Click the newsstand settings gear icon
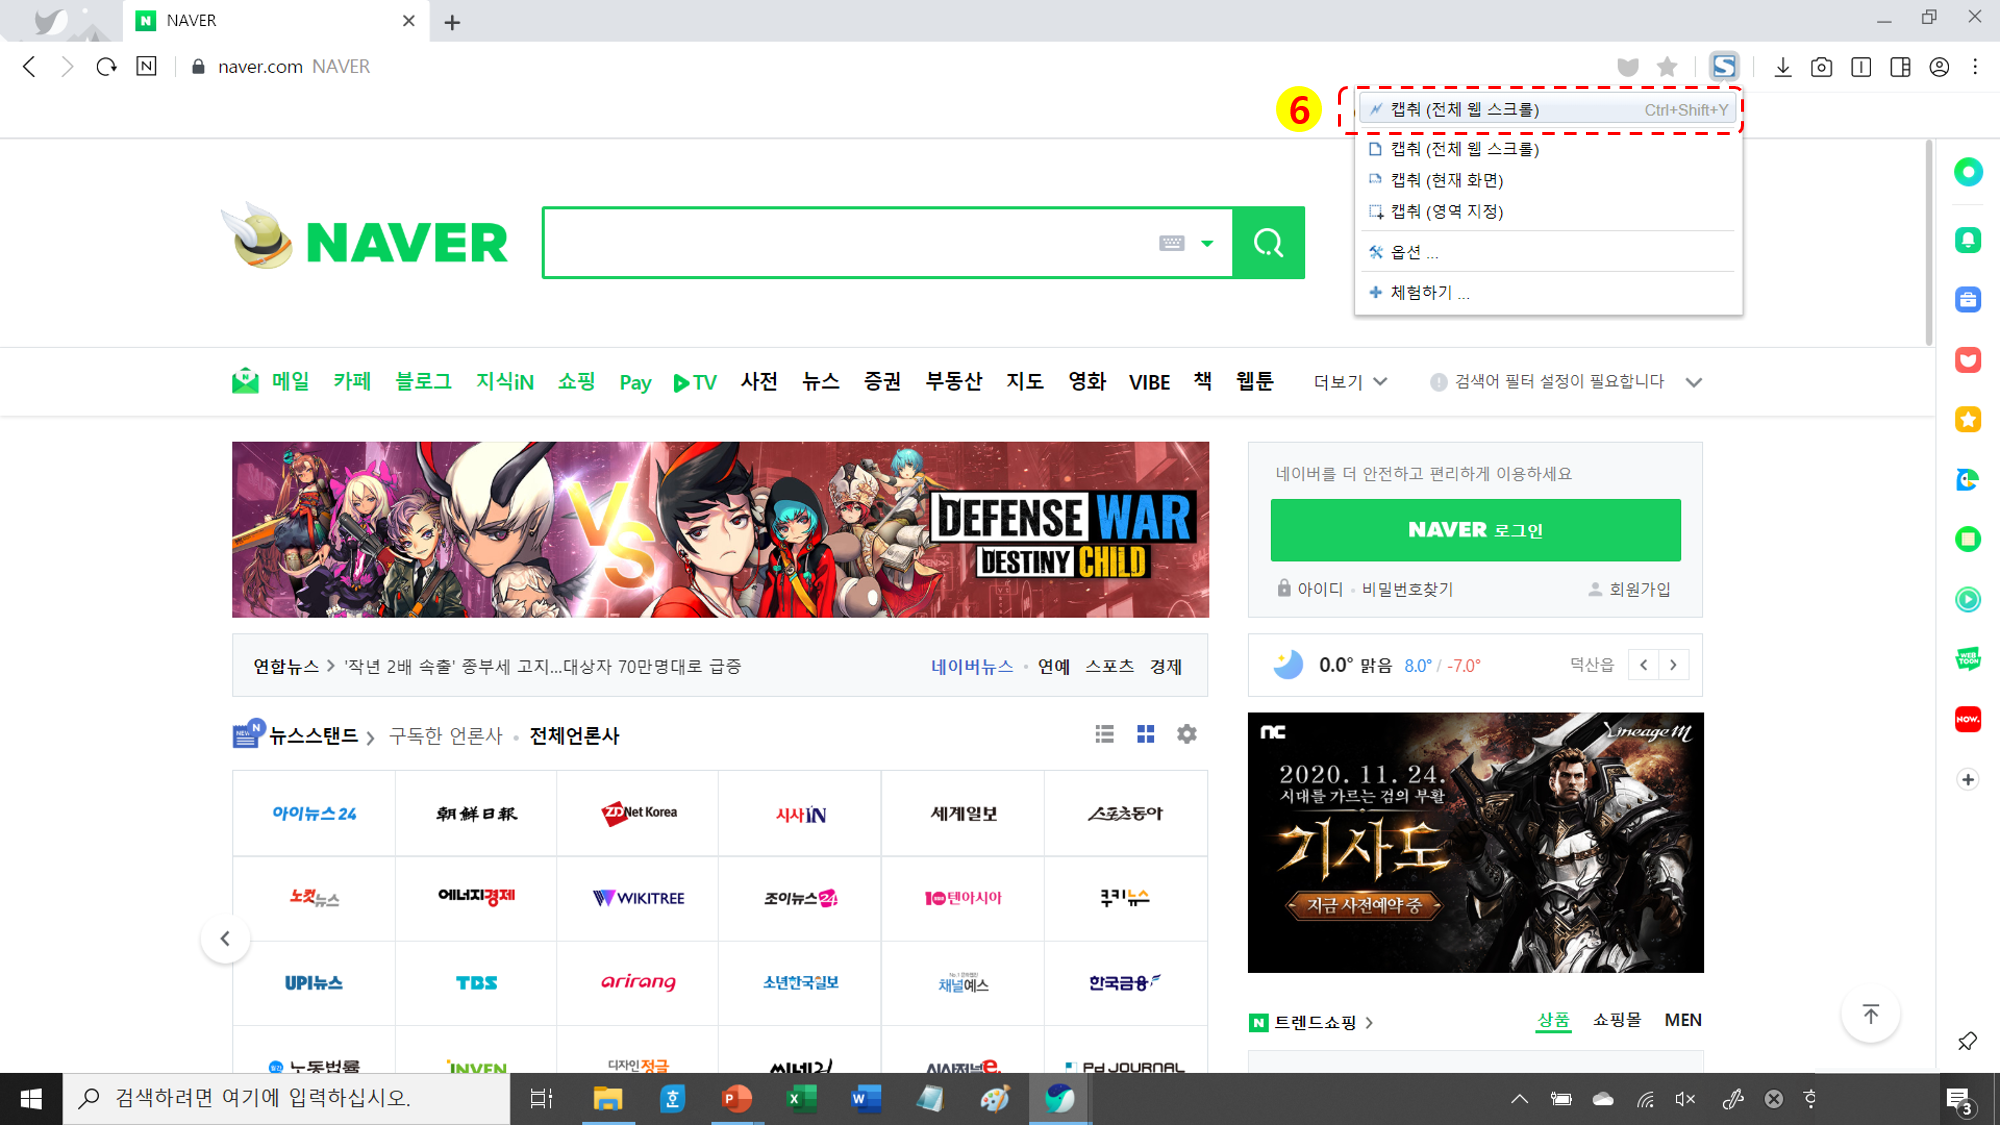 click(1187, 735)
